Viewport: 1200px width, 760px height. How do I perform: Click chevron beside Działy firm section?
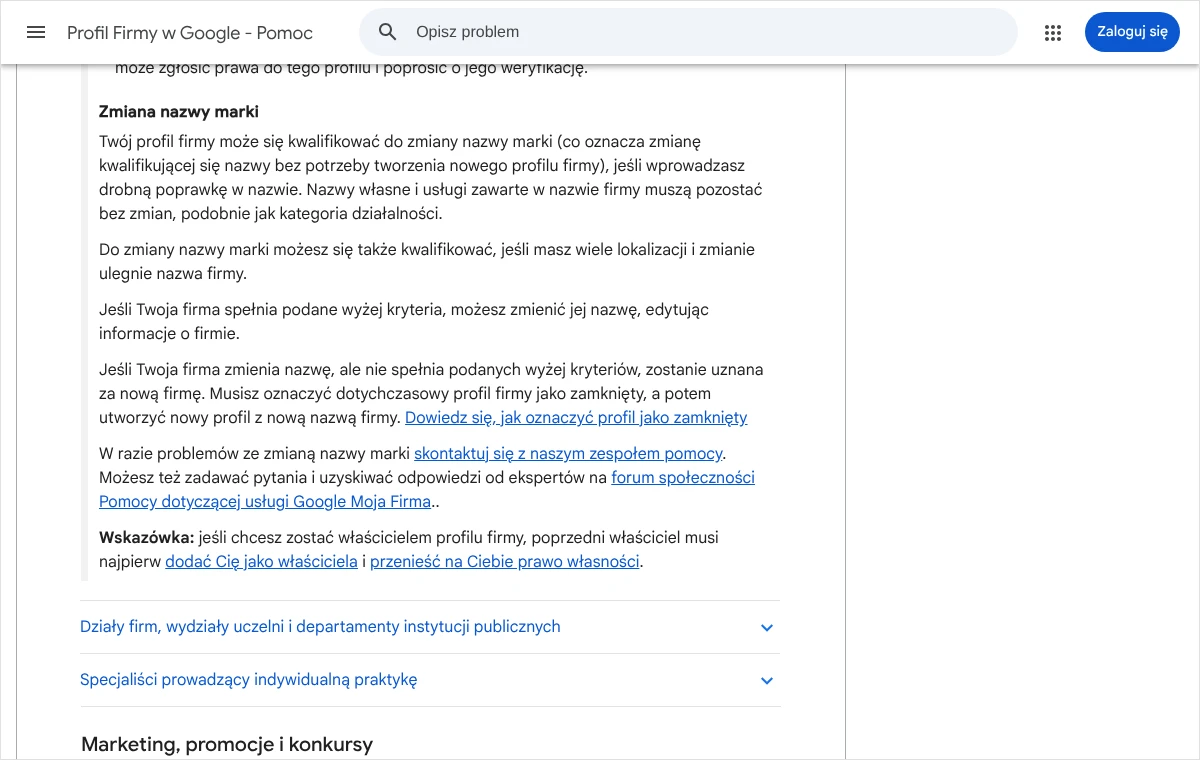[767, 628]
